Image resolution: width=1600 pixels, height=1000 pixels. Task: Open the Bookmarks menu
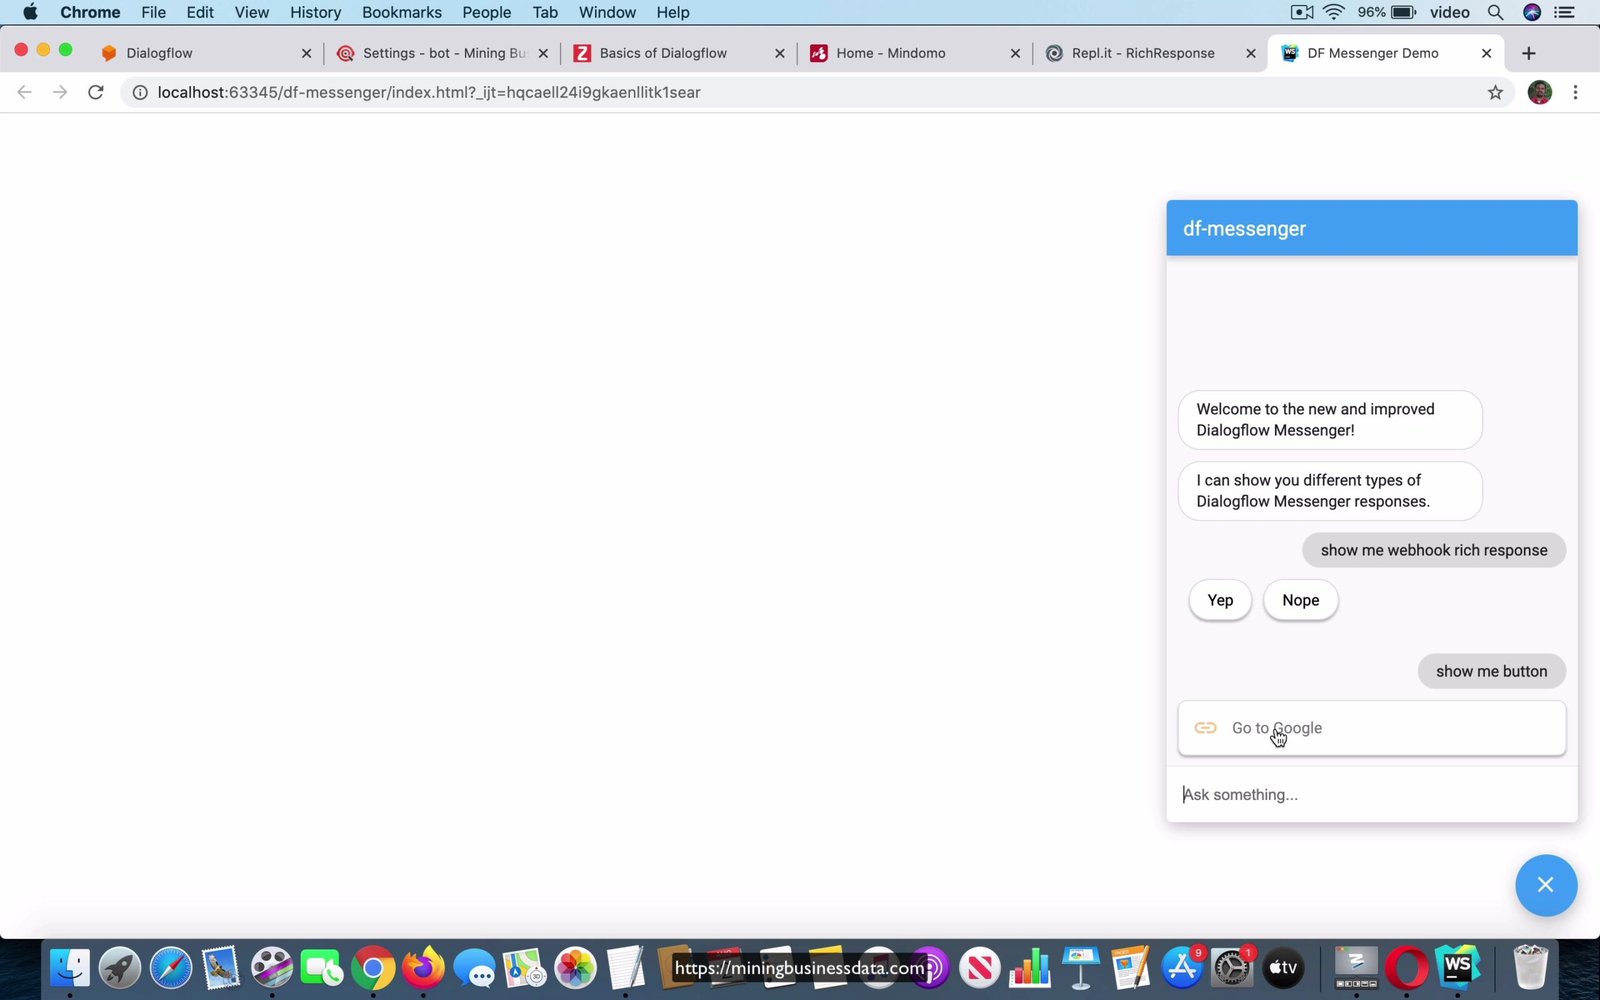coord(402,12)
